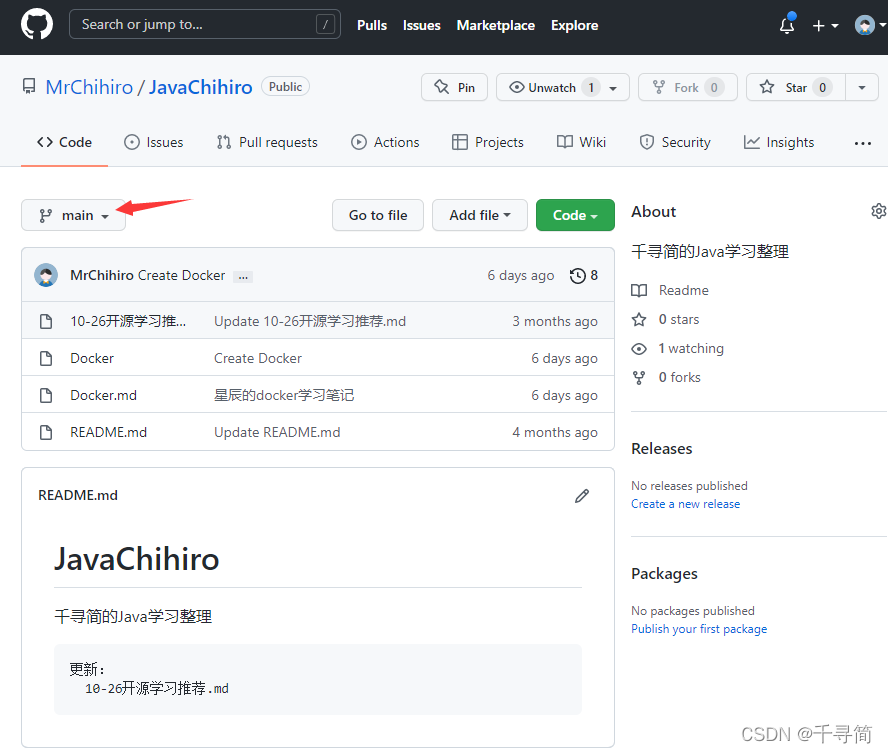The height and width of the screenshot is (753, 888).
Task: Click the repository book icon
Action: (29, 87)
